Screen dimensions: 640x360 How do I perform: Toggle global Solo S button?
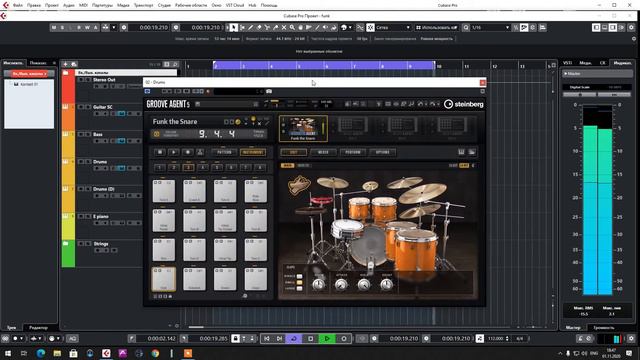click(62, 27)
